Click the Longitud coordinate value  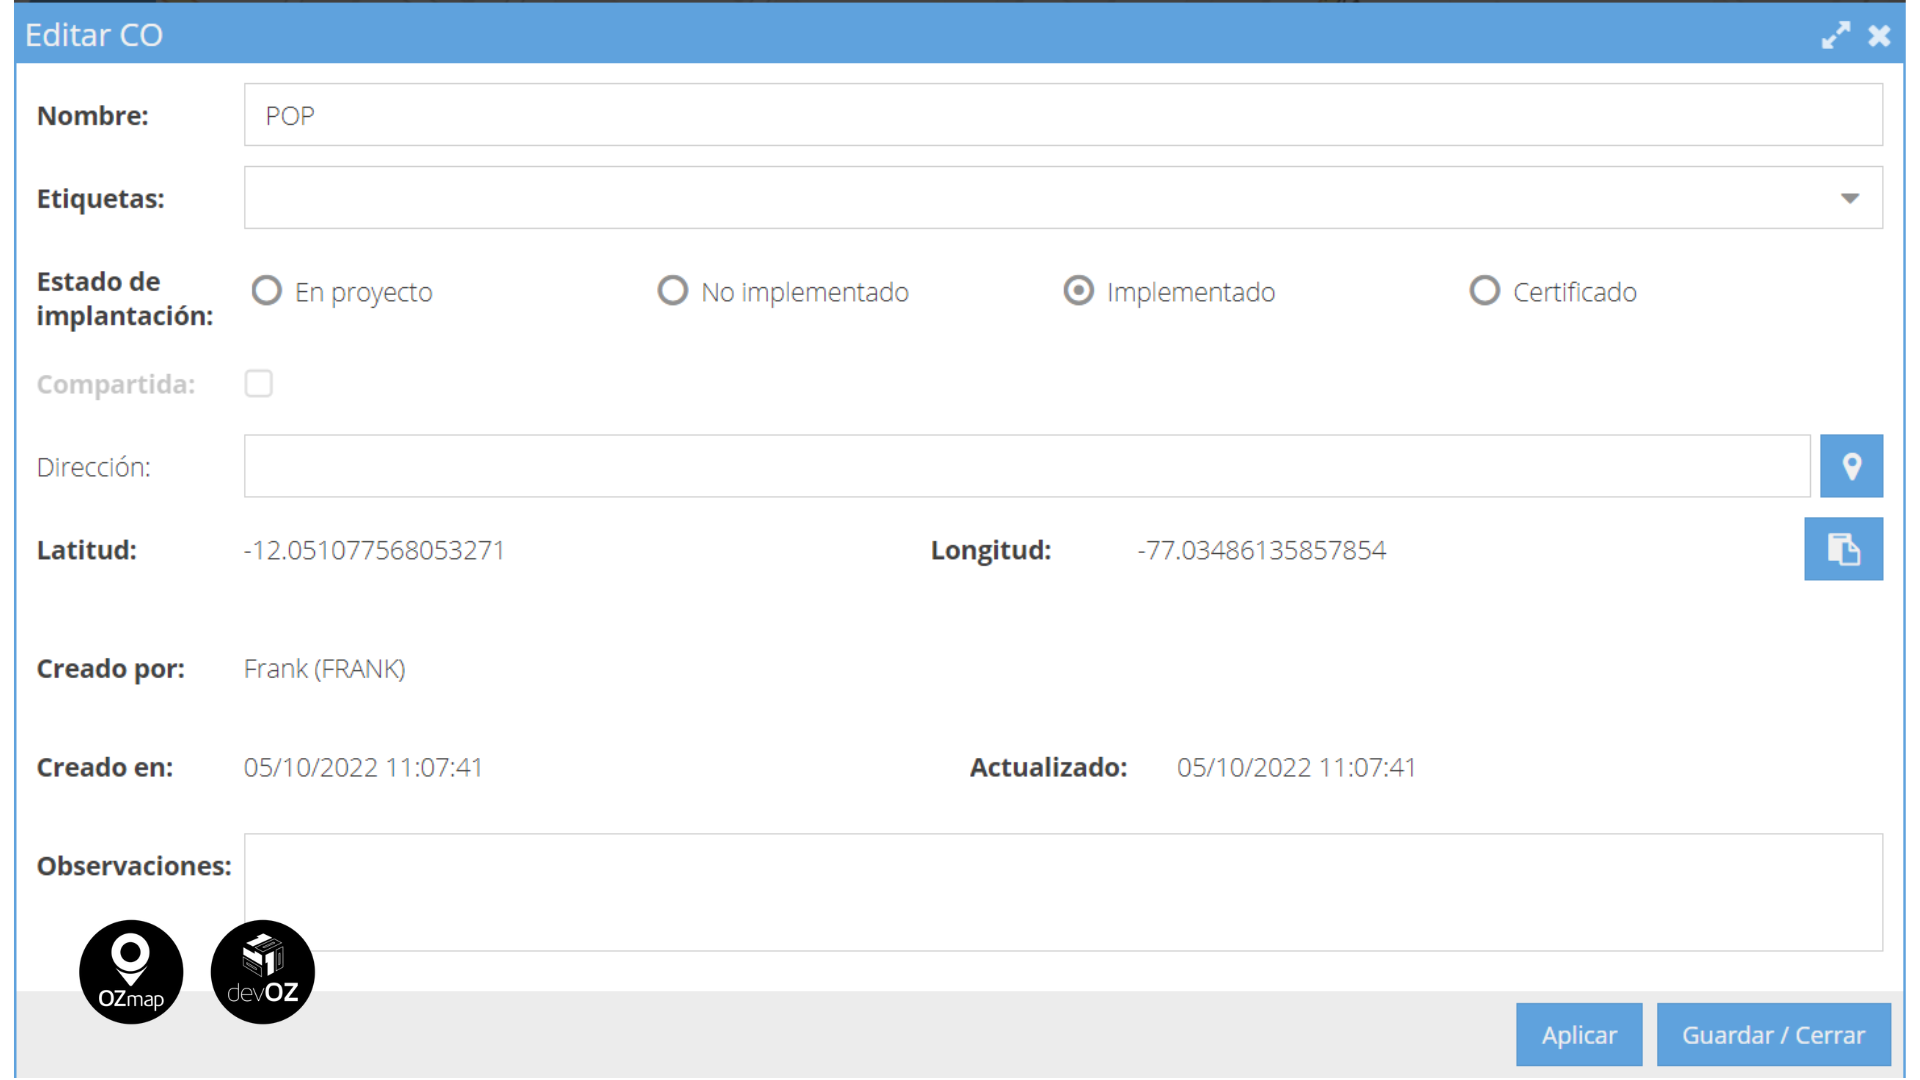click(x=1261, y=551)
